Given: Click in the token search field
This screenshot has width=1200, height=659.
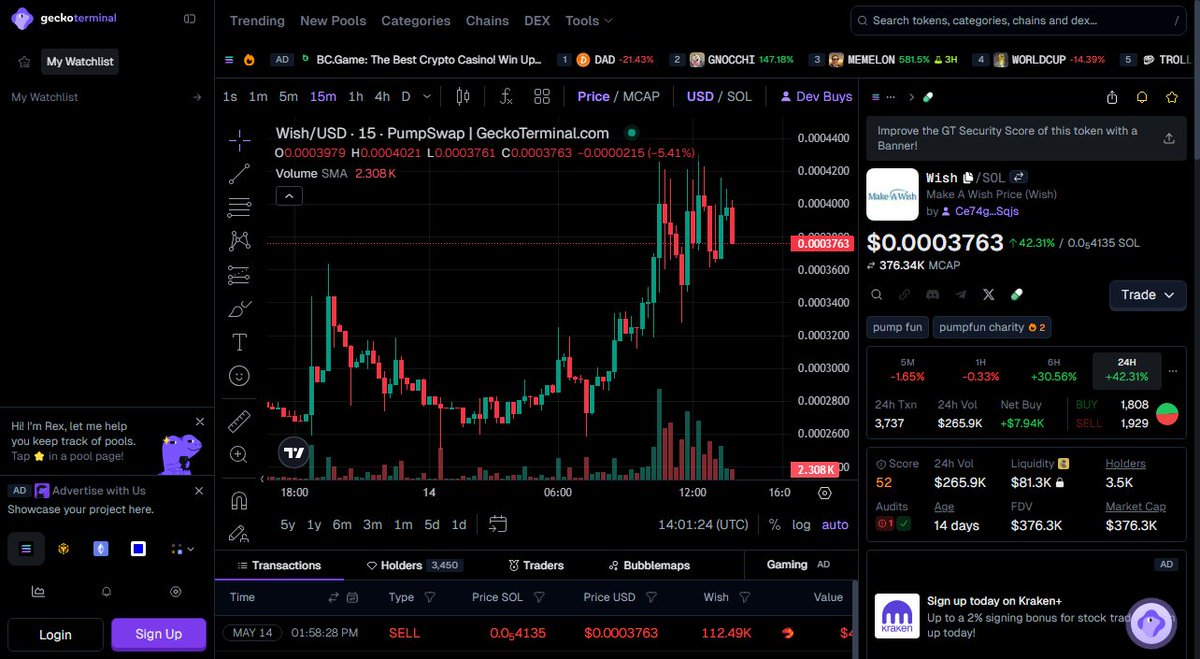Looking at the screenshot, I should 1020,20.
